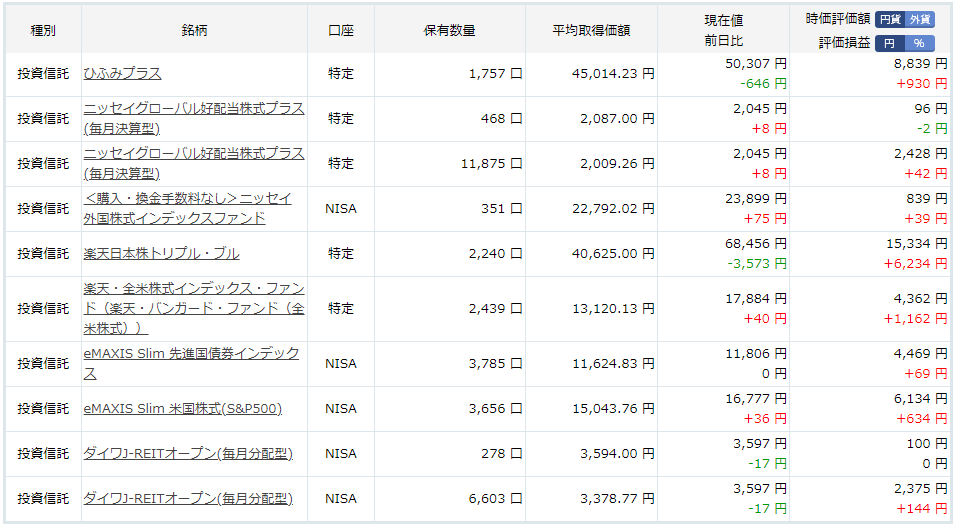Select the 68,456 円 current price

tap(756, 244)
